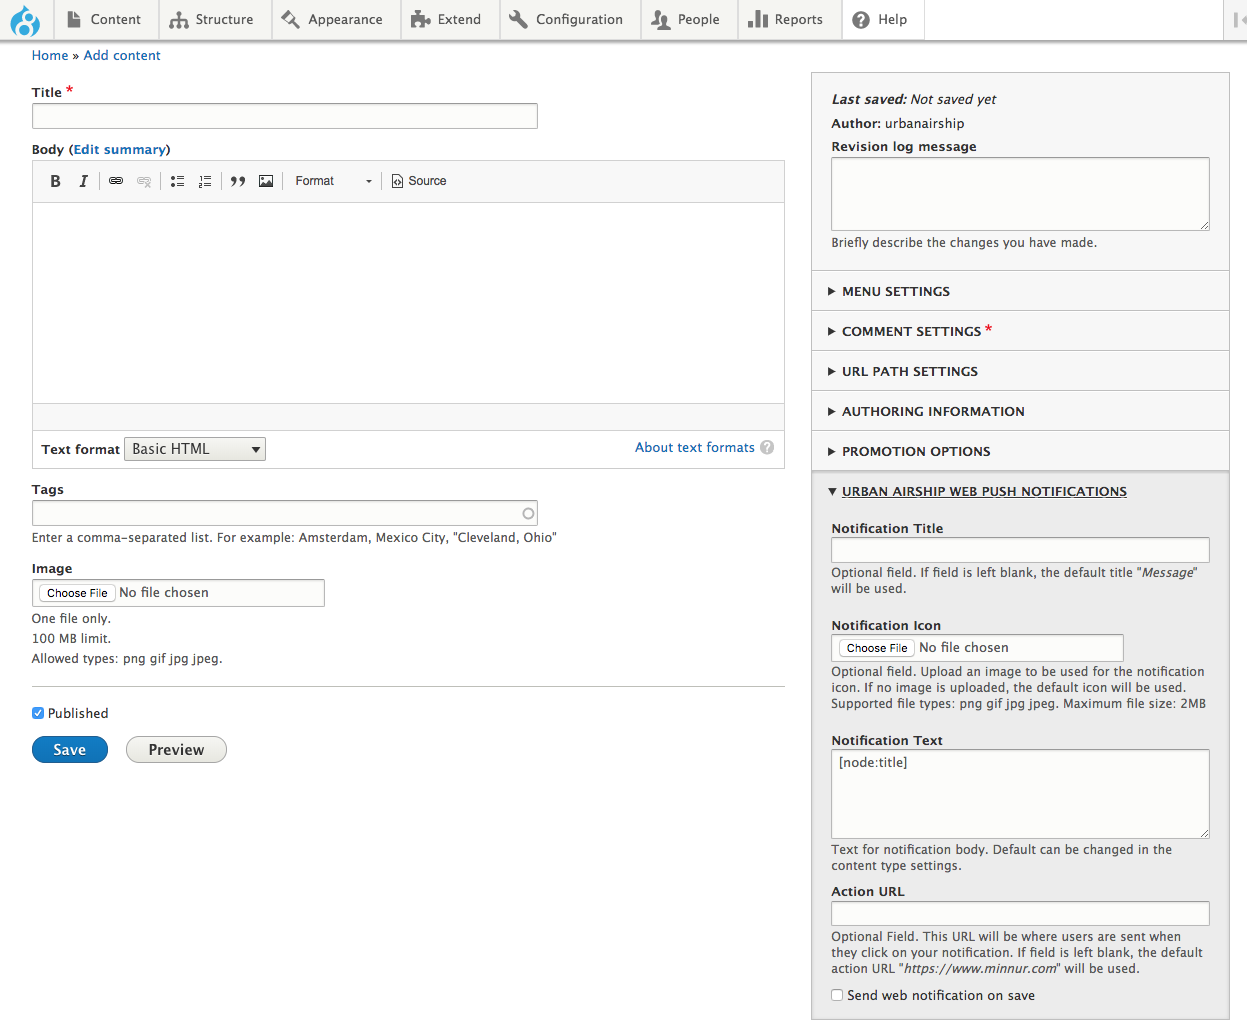Open the Configuration menu

tap(569, 19)
